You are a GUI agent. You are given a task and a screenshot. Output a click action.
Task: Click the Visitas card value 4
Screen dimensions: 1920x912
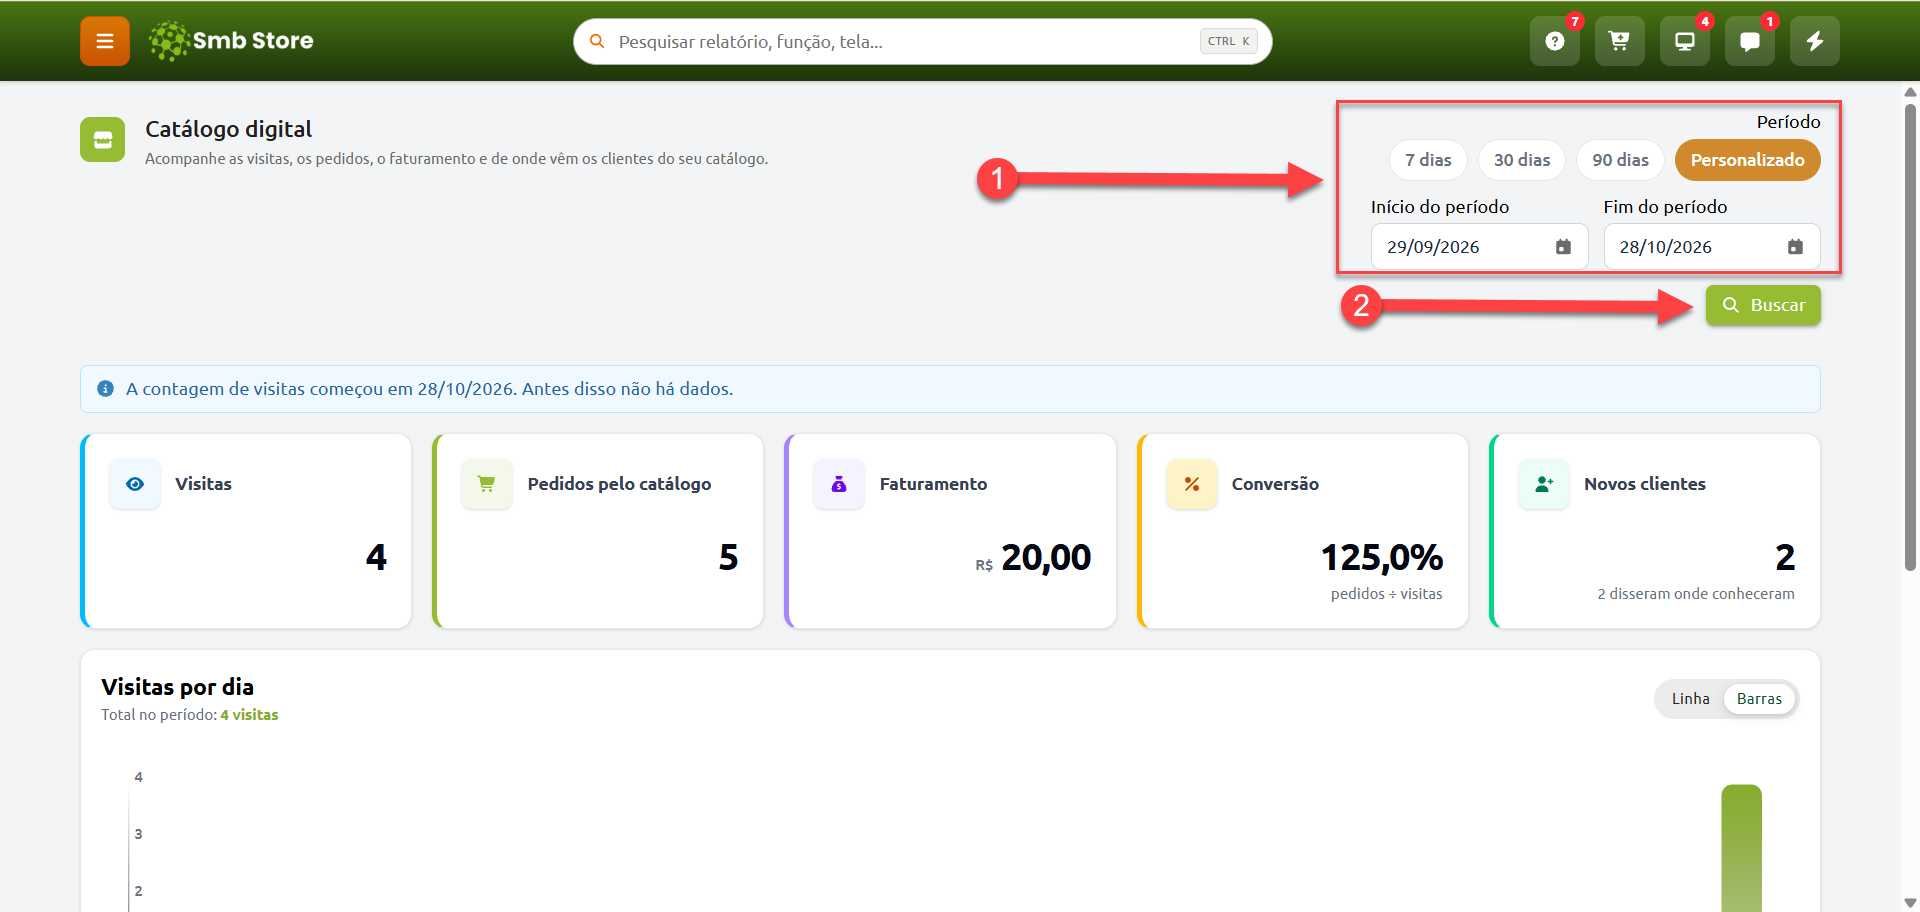(376, 557)
